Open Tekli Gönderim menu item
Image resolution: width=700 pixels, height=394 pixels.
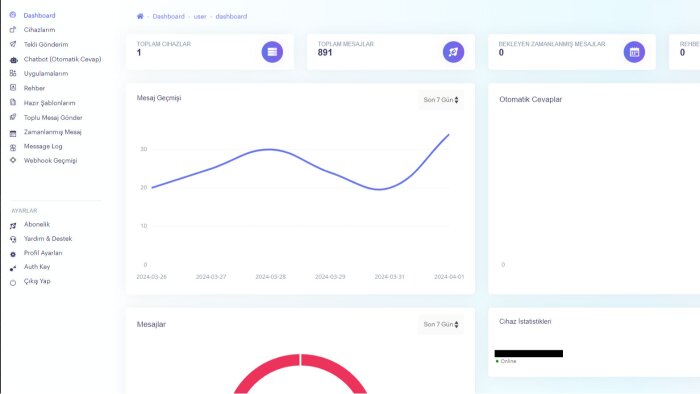click(x=46, y=44)
